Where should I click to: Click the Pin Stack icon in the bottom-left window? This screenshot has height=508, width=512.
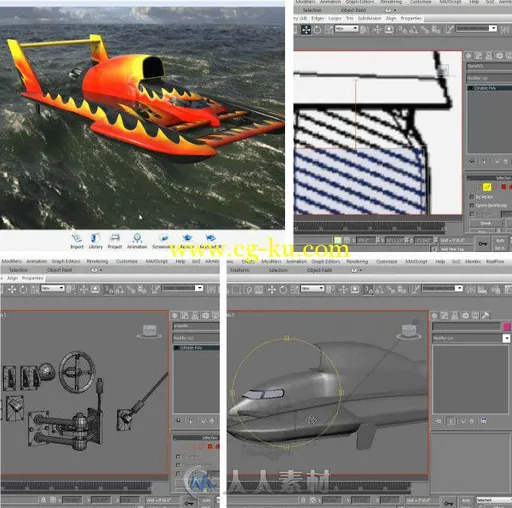(179, 421)
